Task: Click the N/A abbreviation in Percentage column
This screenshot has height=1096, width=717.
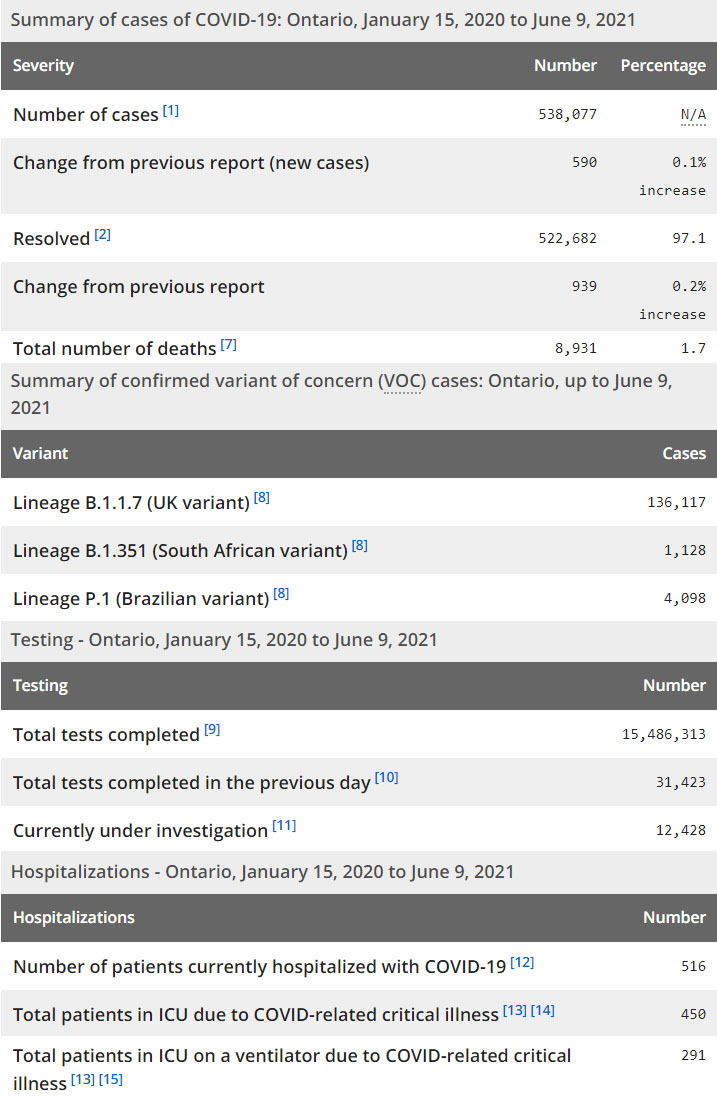Action: point(693,114)
